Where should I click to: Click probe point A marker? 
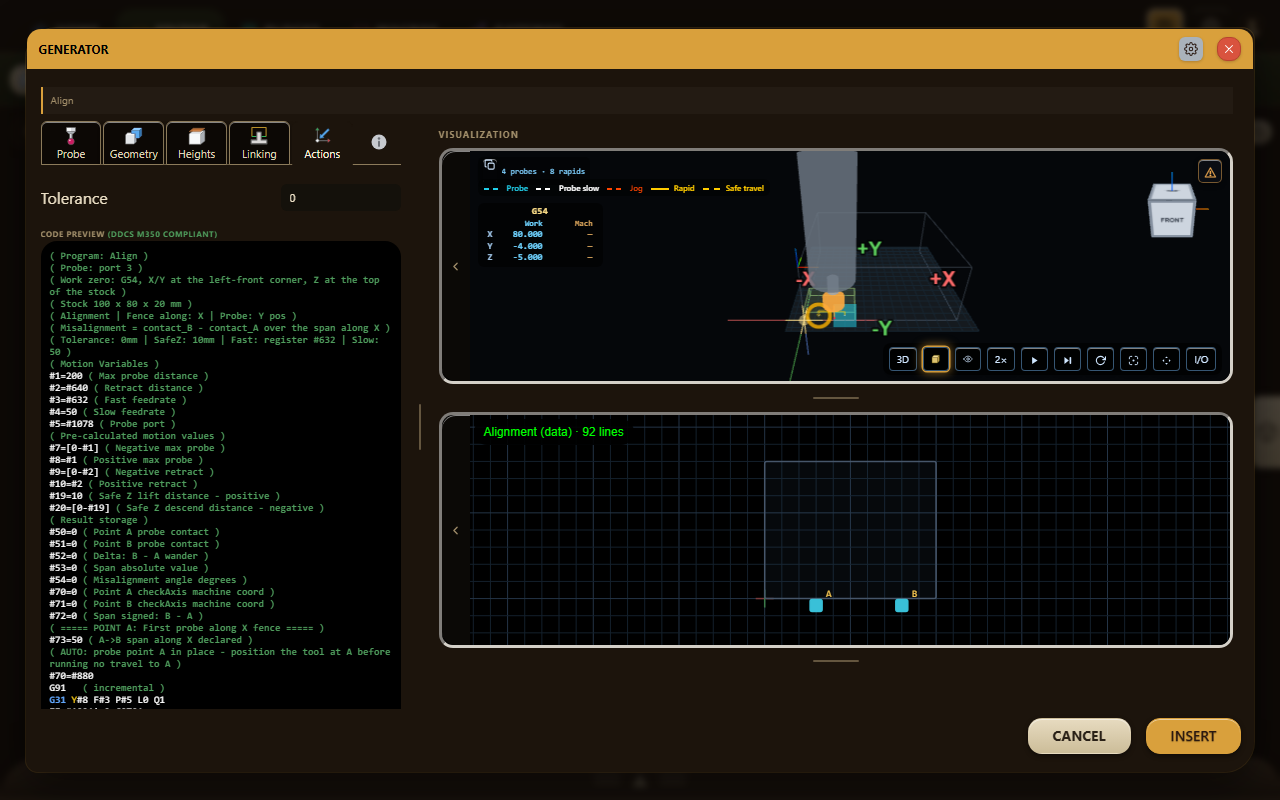(x=816, y=605)
